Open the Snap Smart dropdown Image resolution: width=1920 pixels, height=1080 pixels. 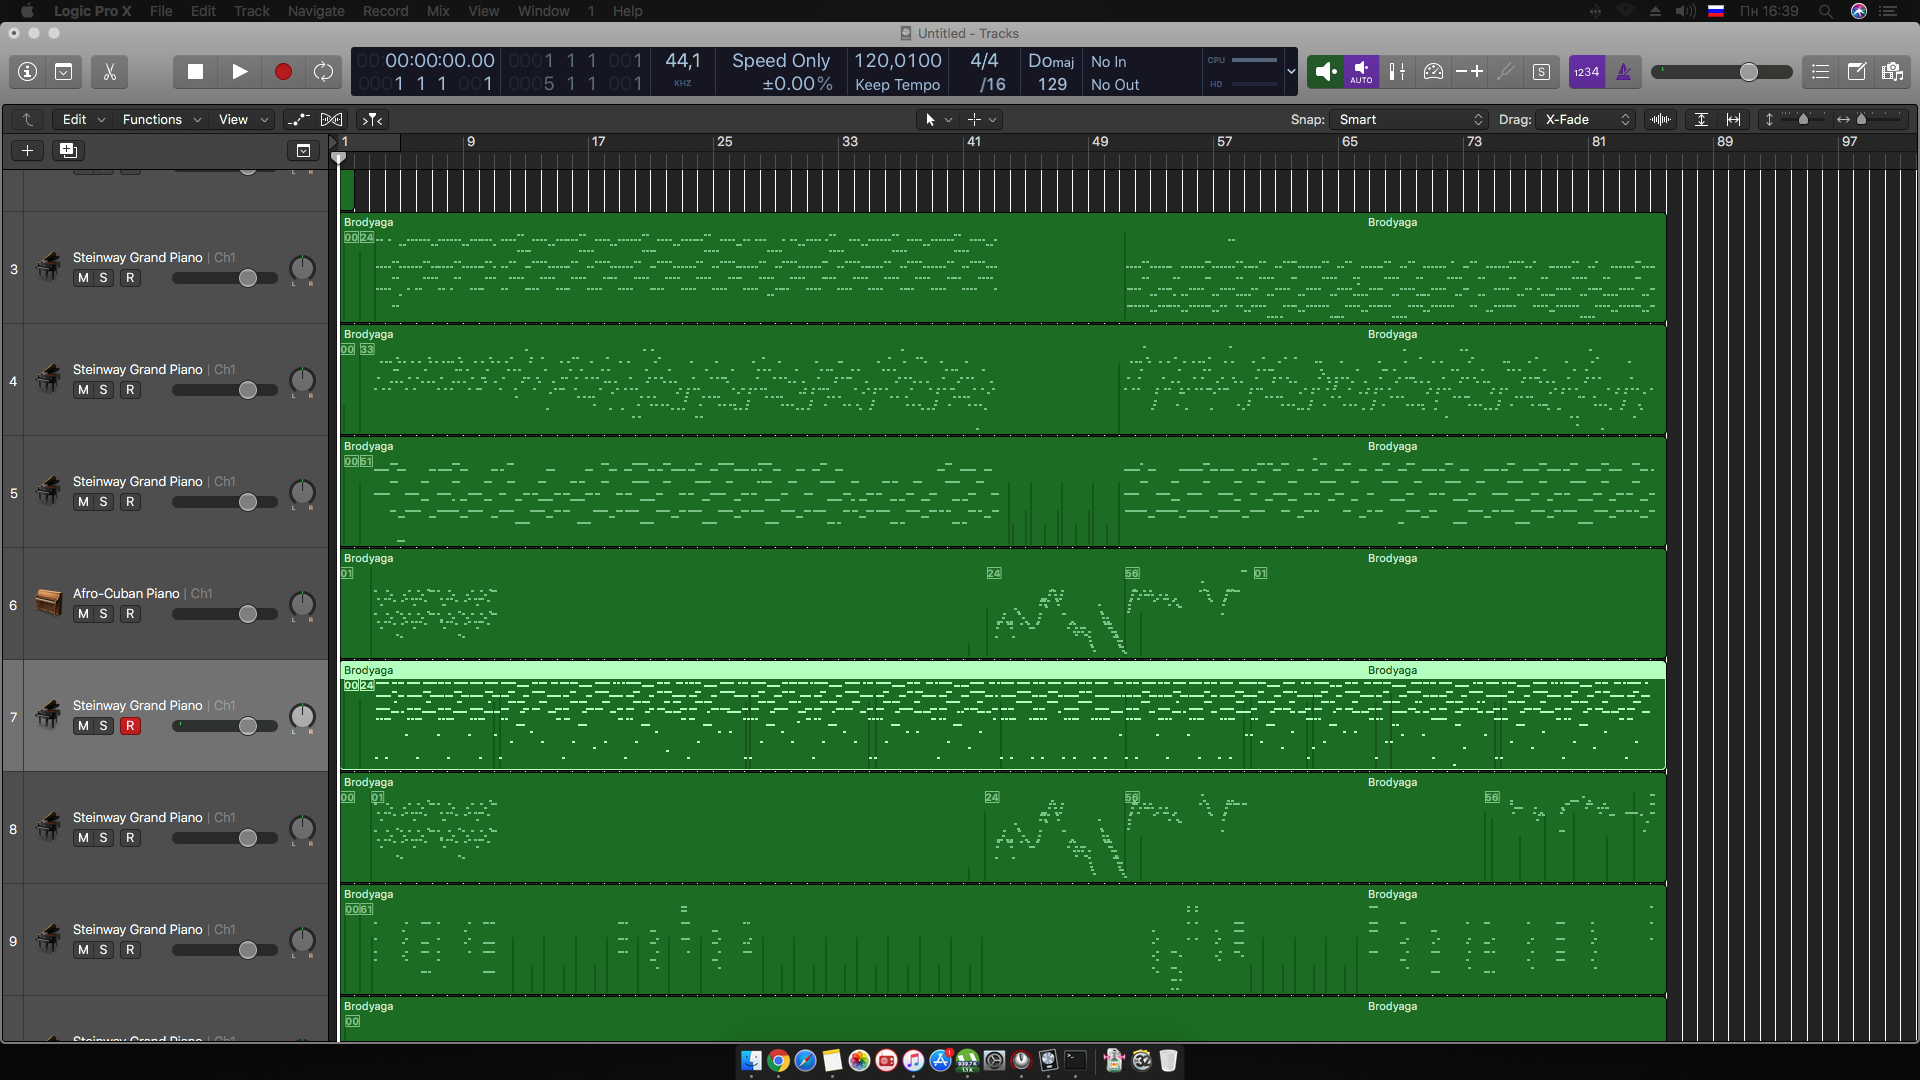(1410, 120)
